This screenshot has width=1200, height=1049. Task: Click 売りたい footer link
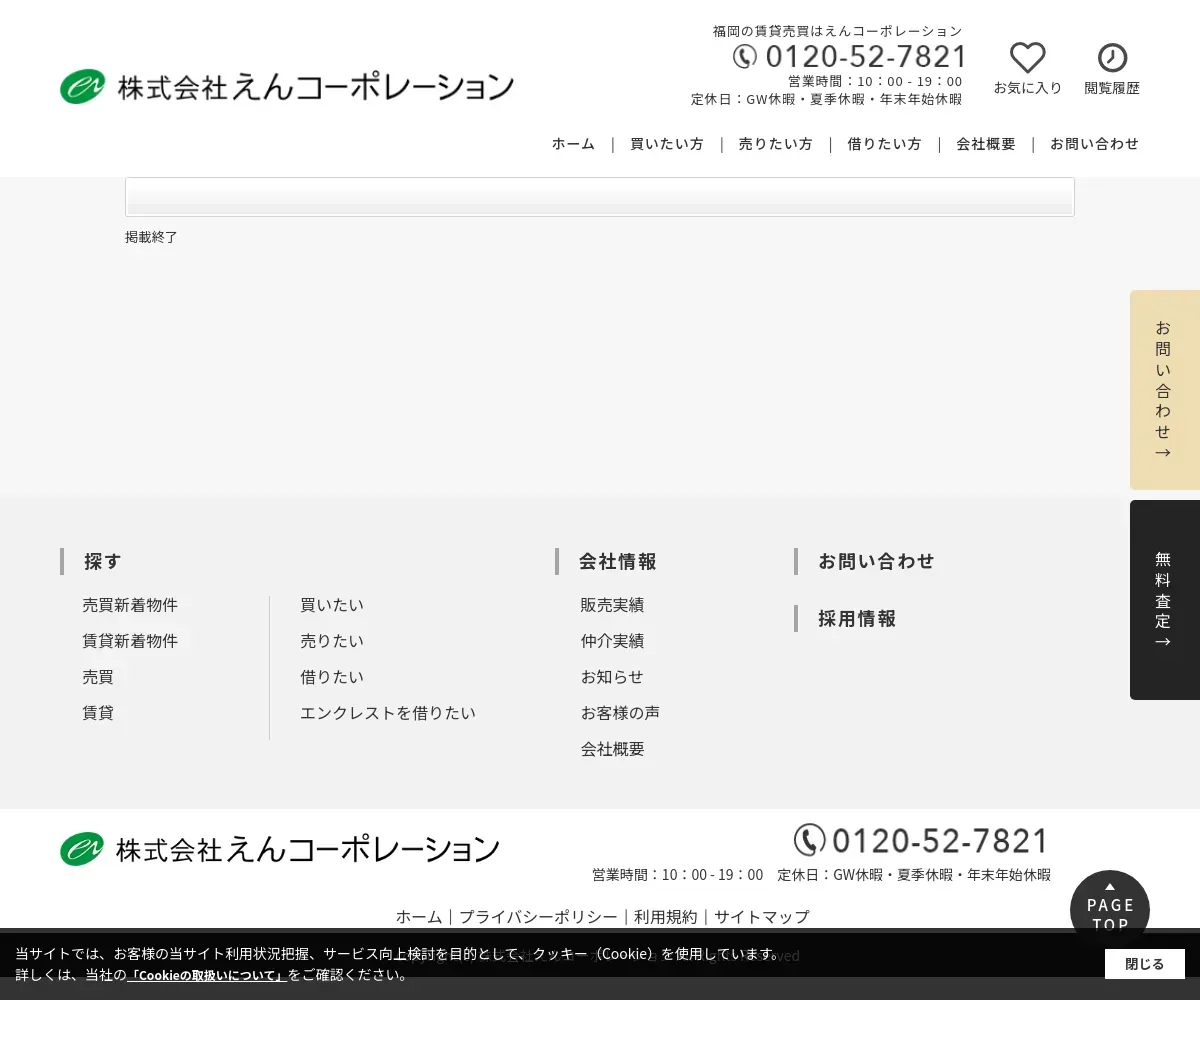pyautogui.click(x=332, y=641)
